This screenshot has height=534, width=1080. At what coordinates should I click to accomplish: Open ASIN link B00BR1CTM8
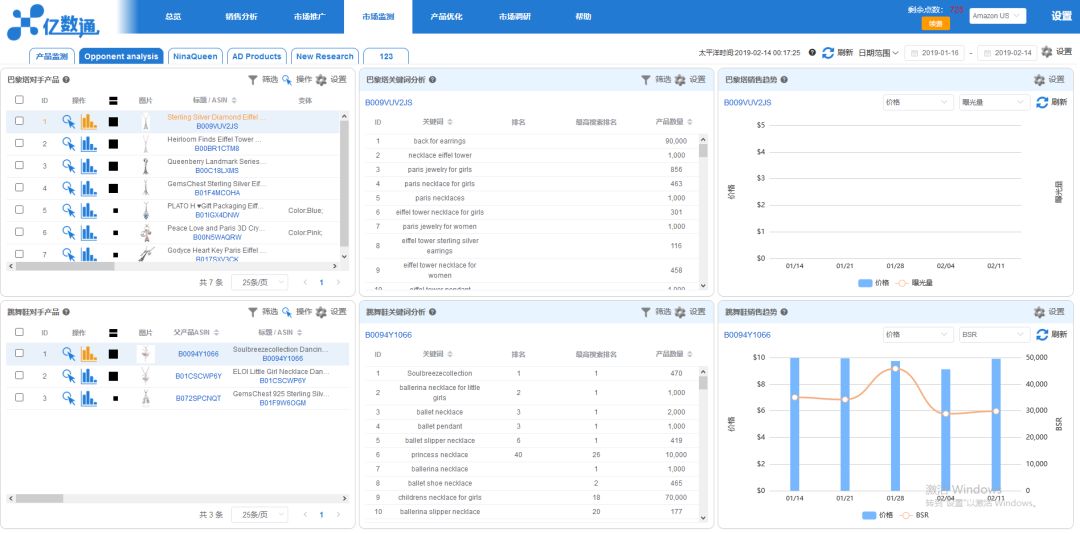(x=217, y=148)
